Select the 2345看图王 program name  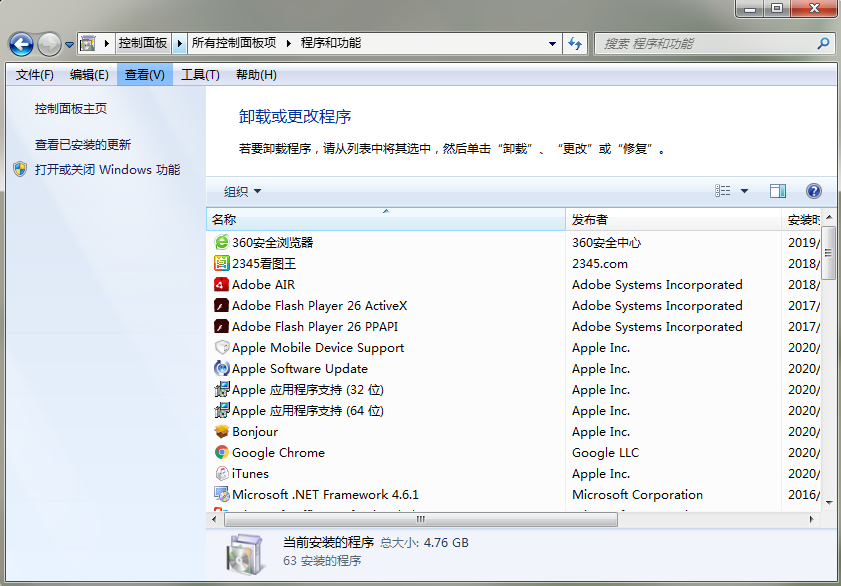[x=264, y=263]
